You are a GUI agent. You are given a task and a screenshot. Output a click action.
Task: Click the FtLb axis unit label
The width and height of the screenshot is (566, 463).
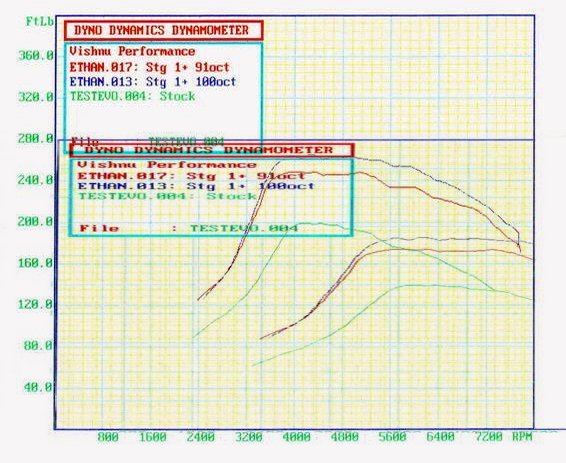click(40, 22)
